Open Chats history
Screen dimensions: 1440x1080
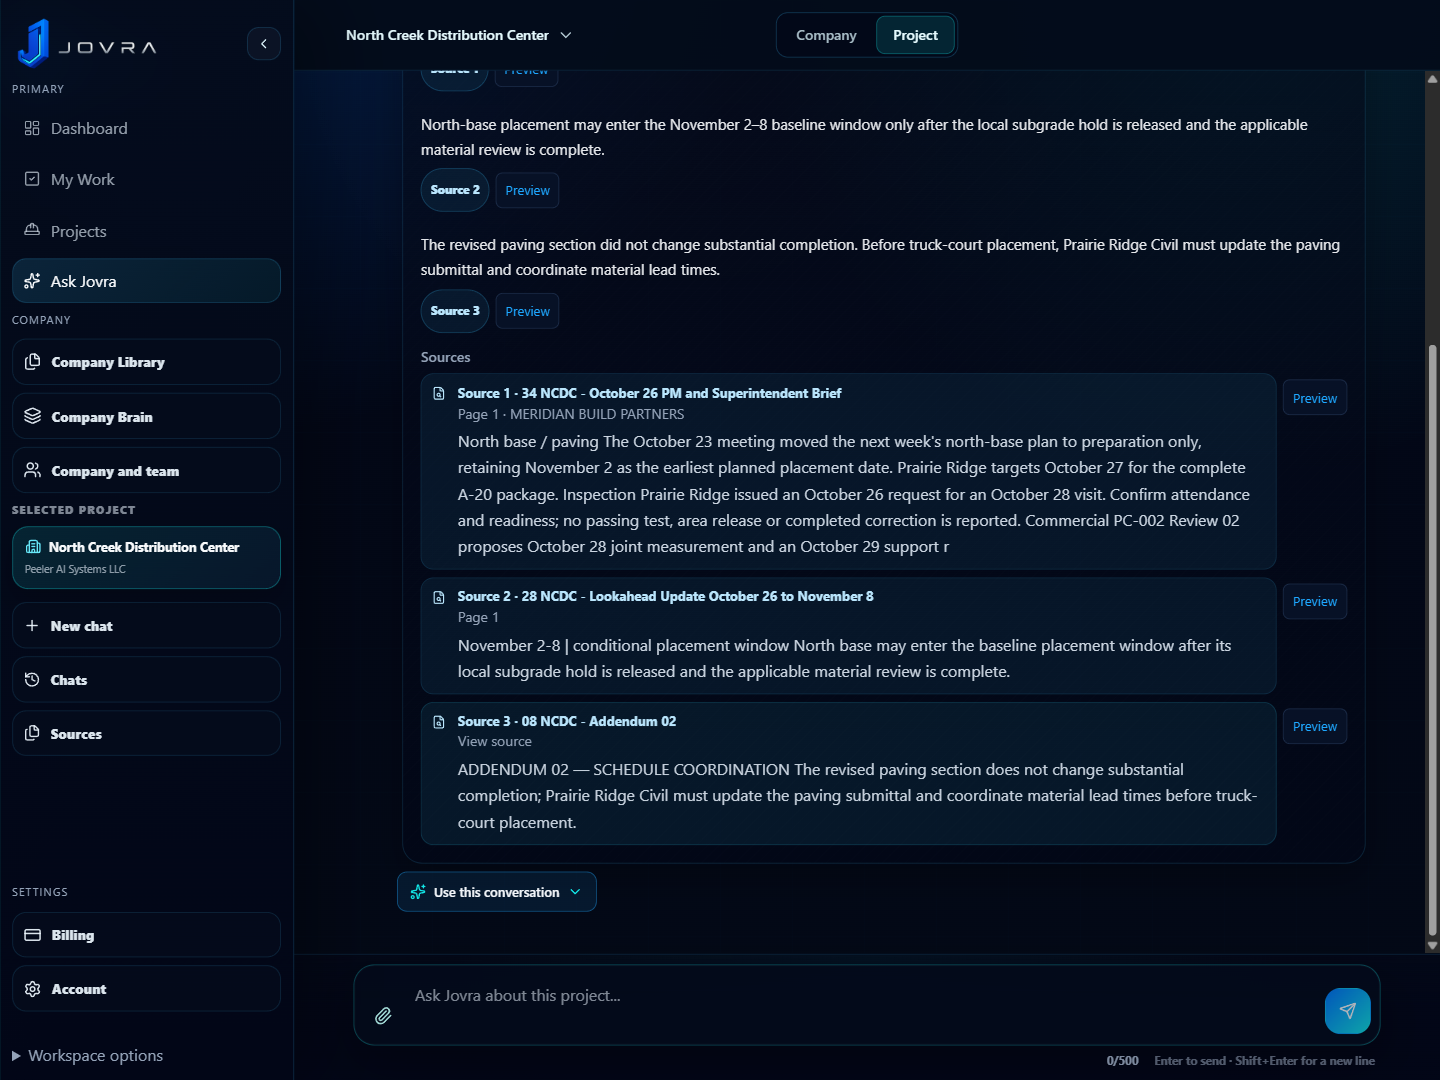146,680
